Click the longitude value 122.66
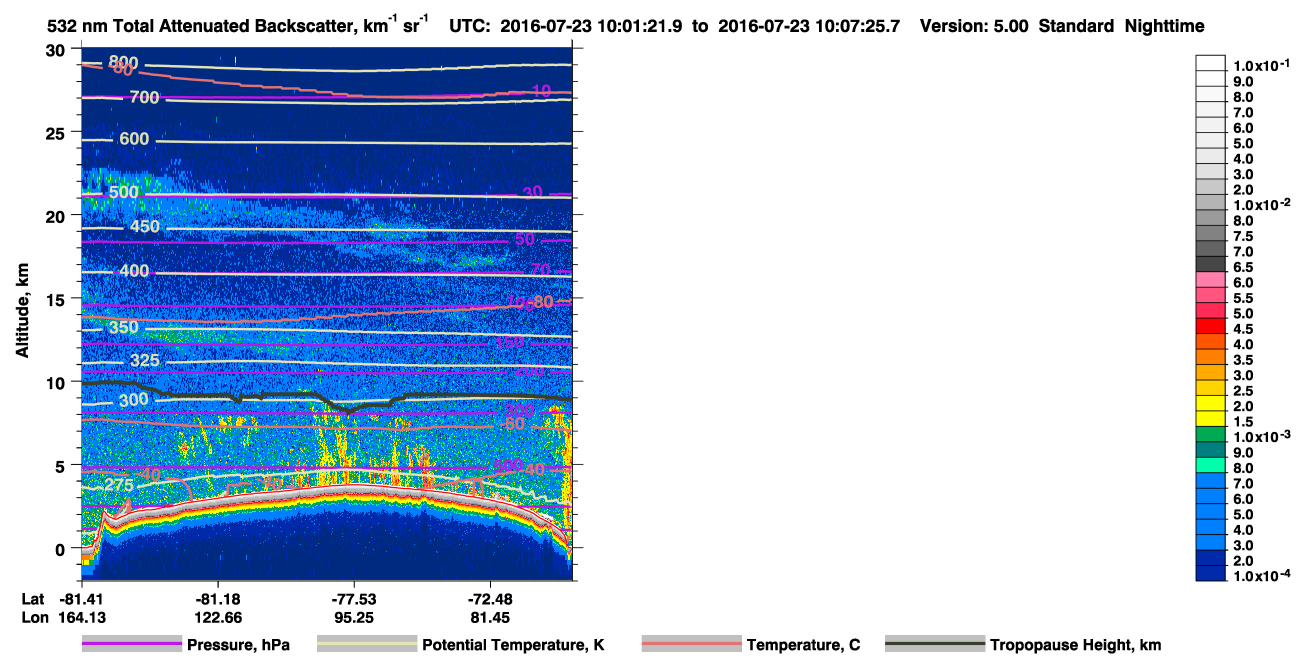Screen dimensions: 1300x667 [x=217, y=617]
